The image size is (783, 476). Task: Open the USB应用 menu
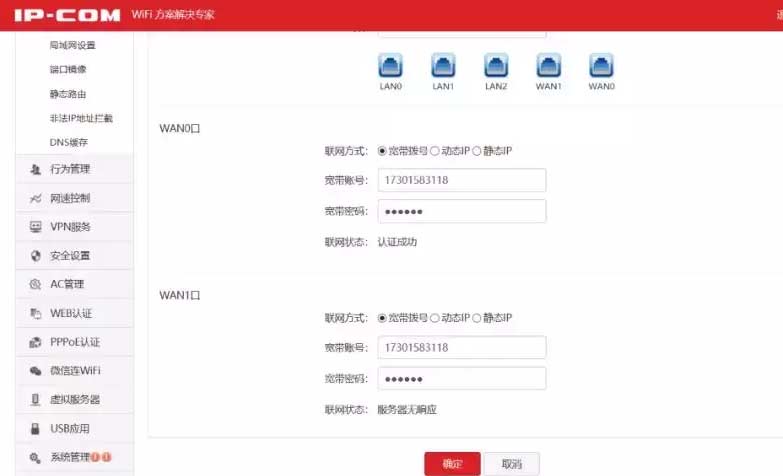point(74,429)
